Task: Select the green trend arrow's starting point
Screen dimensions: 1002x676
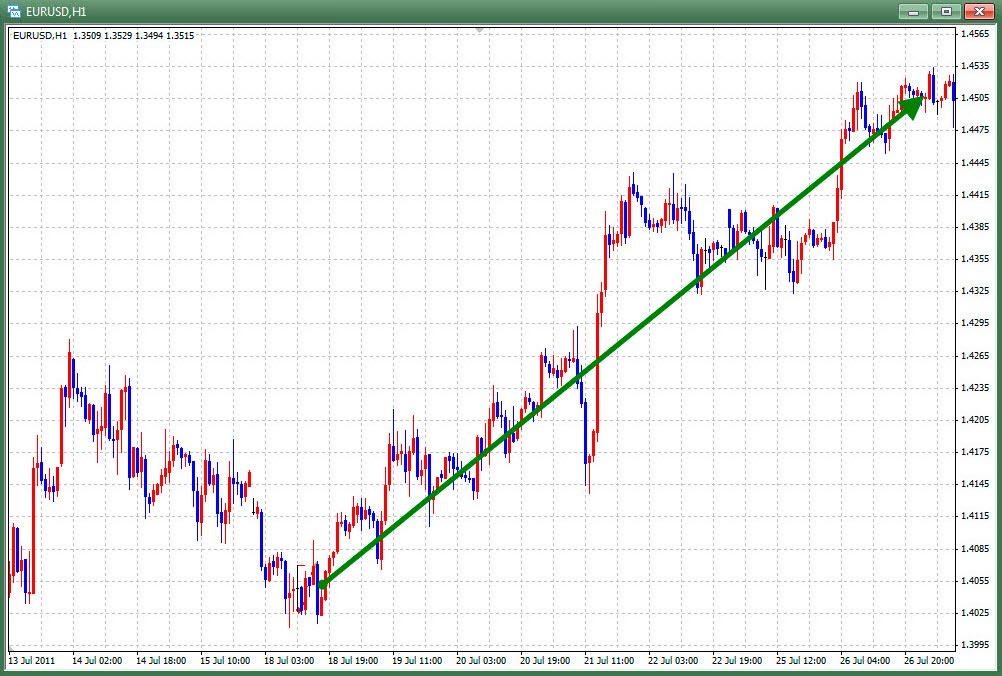Action: click(x=321, y=586)
